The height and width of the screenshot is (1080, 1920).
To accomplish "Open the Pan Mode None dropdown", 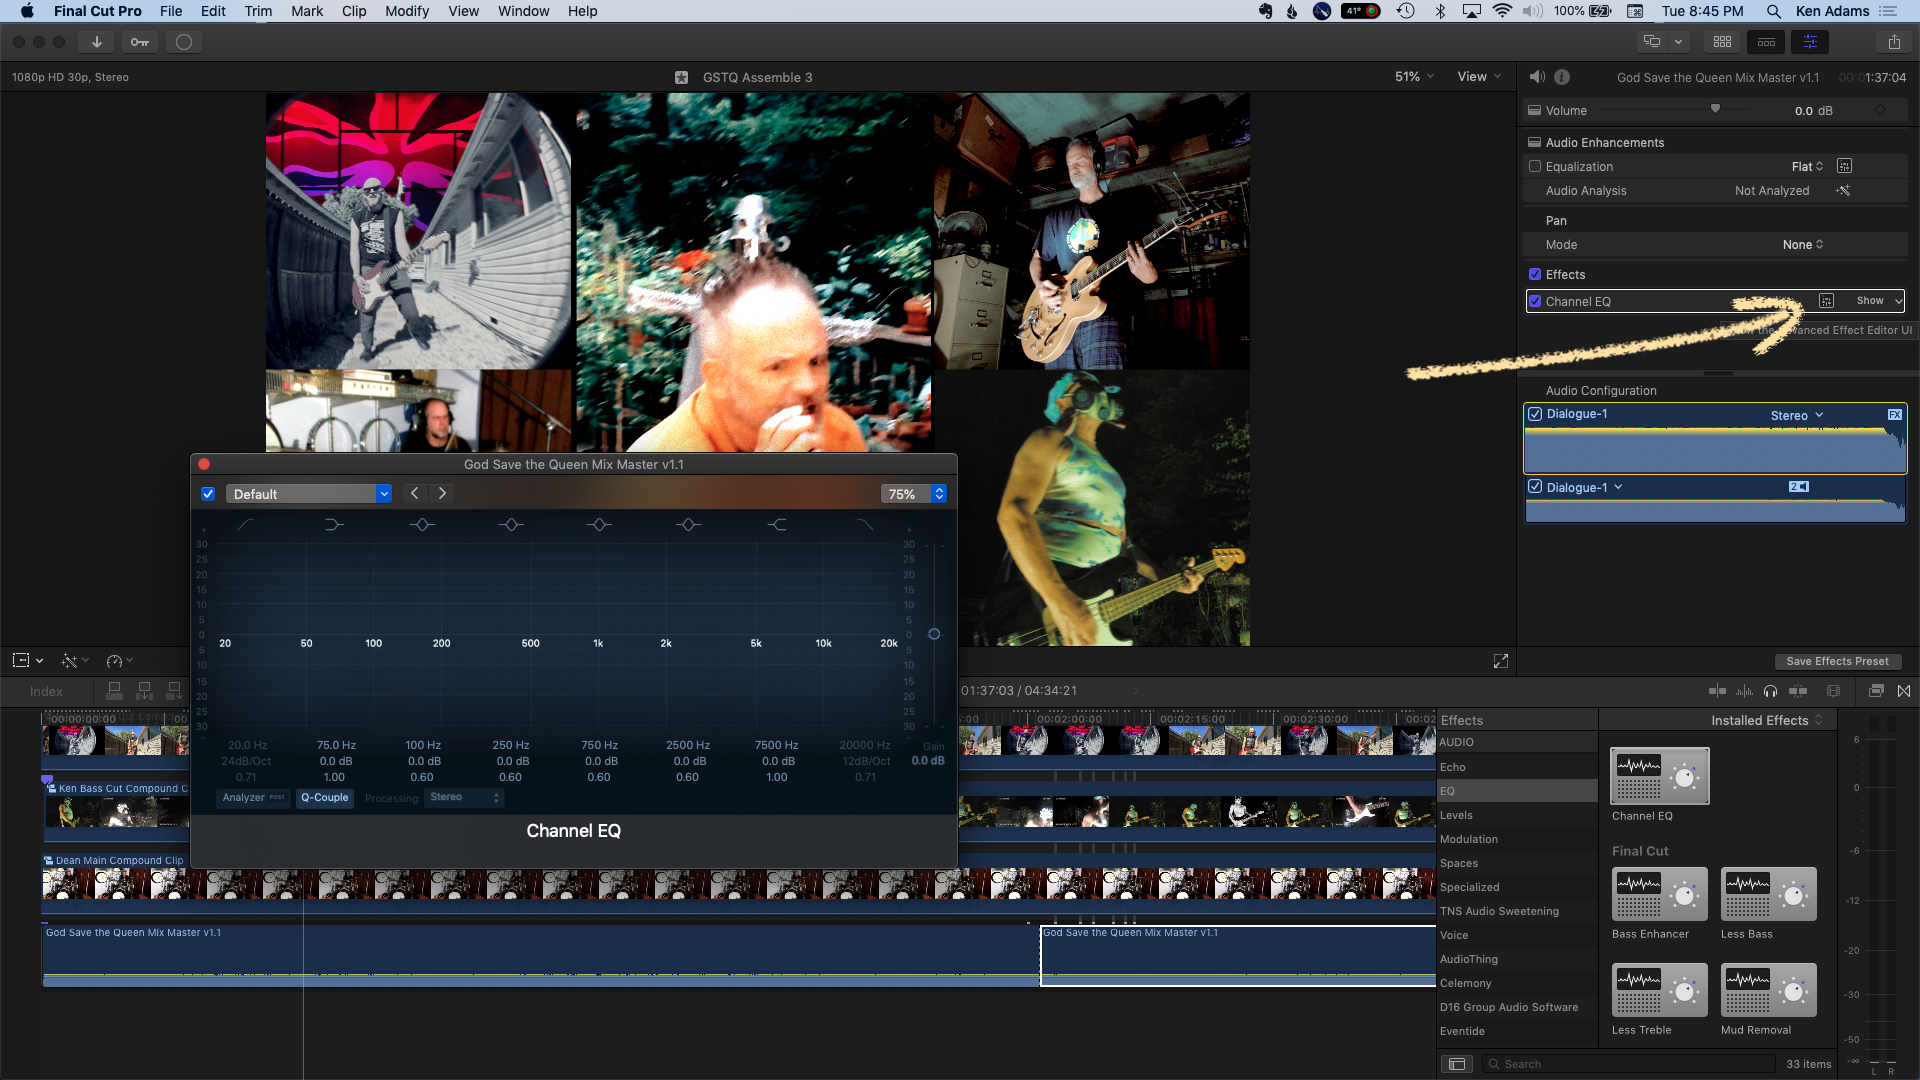I will 1802,245.
